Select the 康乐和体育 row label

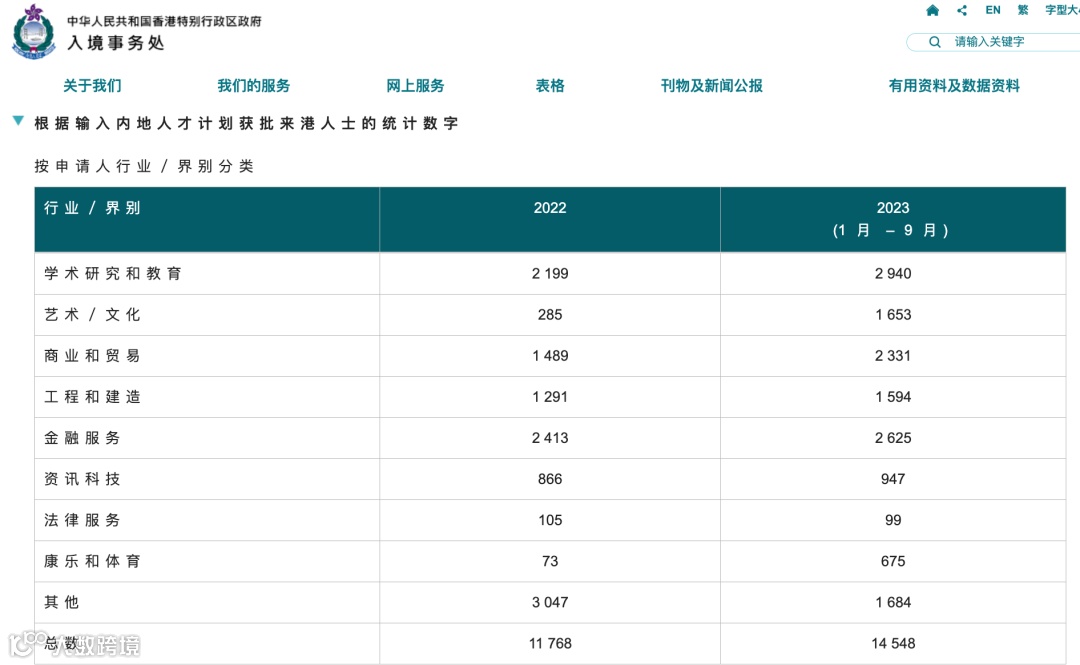[x=92, y=561]
